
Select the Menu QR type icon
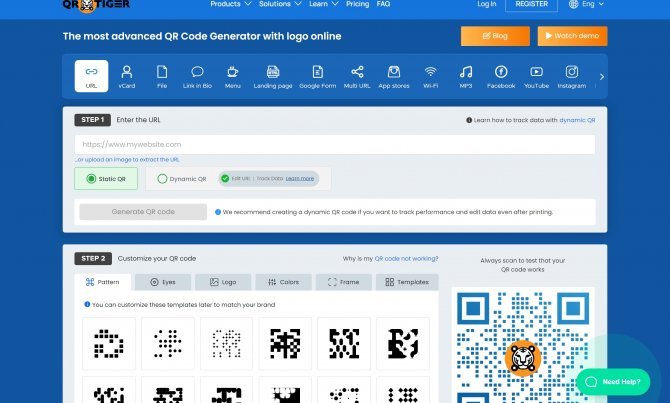(232, 71)
